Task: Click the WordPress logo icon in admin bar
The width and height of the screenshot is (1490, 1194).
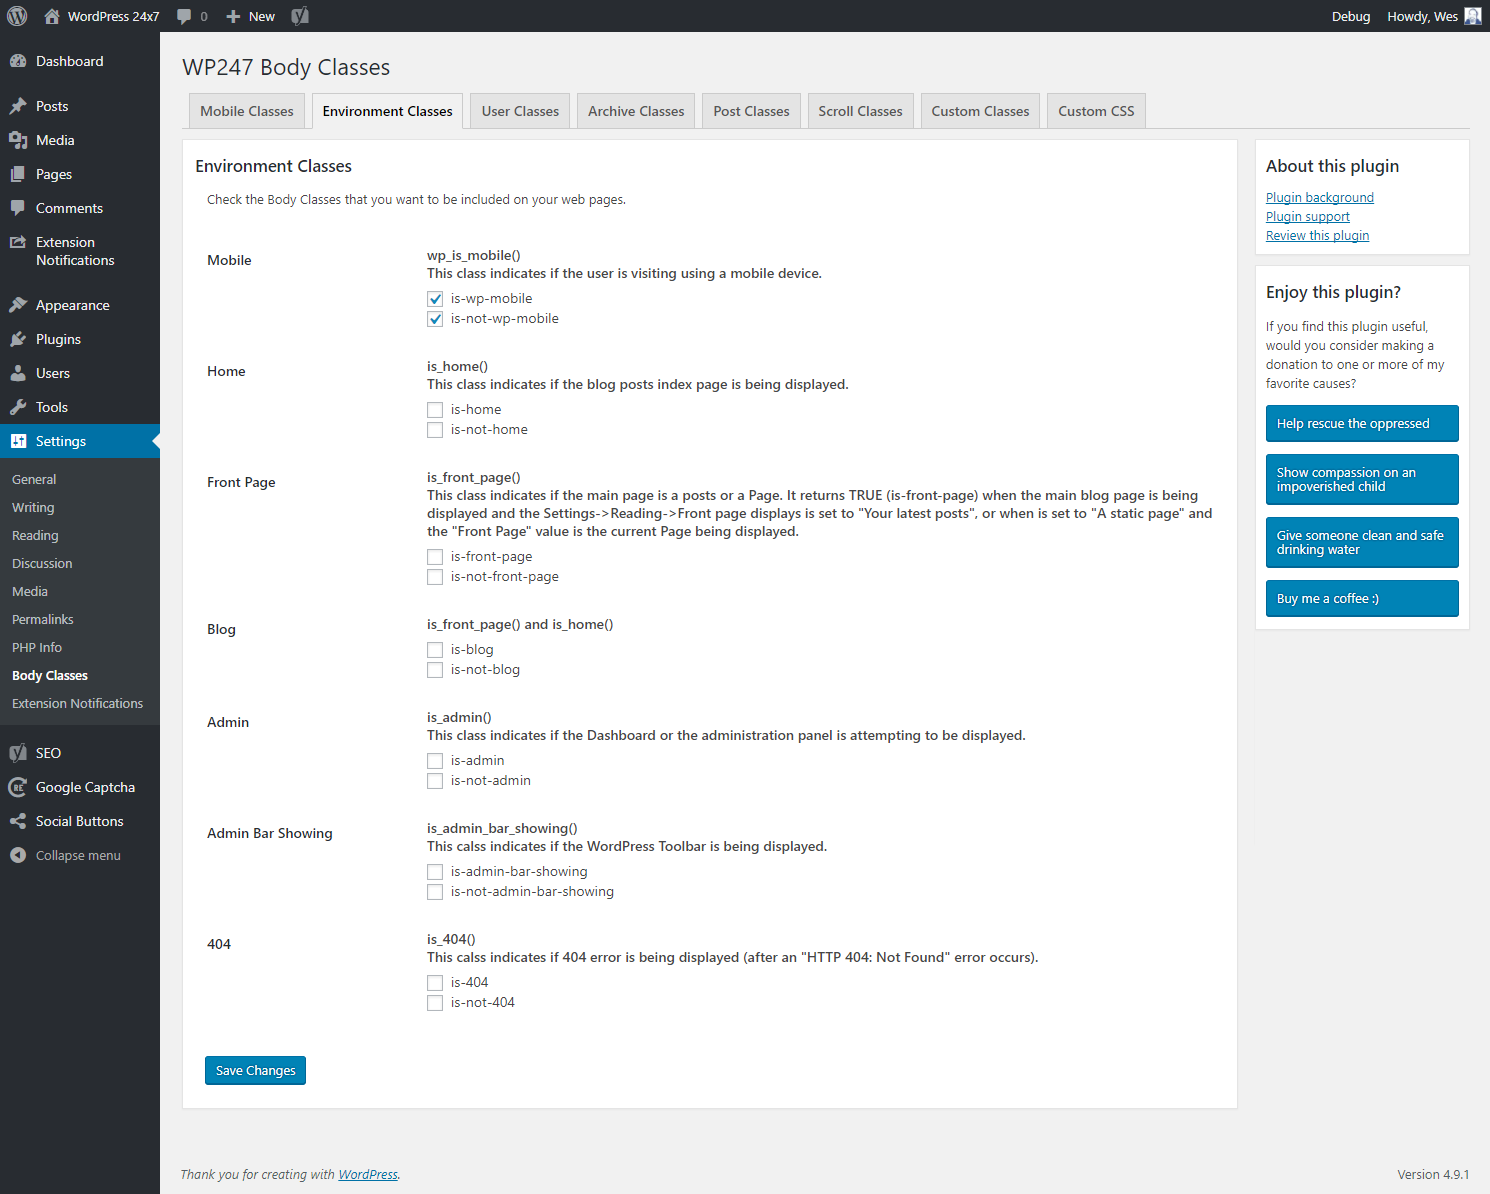Action: (x=17, y=16)
